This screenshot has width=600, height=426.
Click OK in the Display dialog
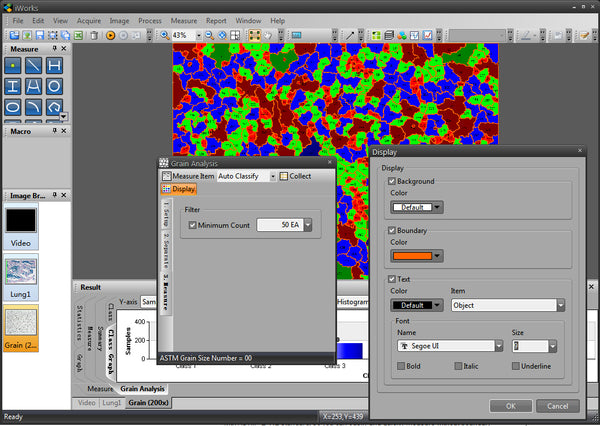point(510,406)
